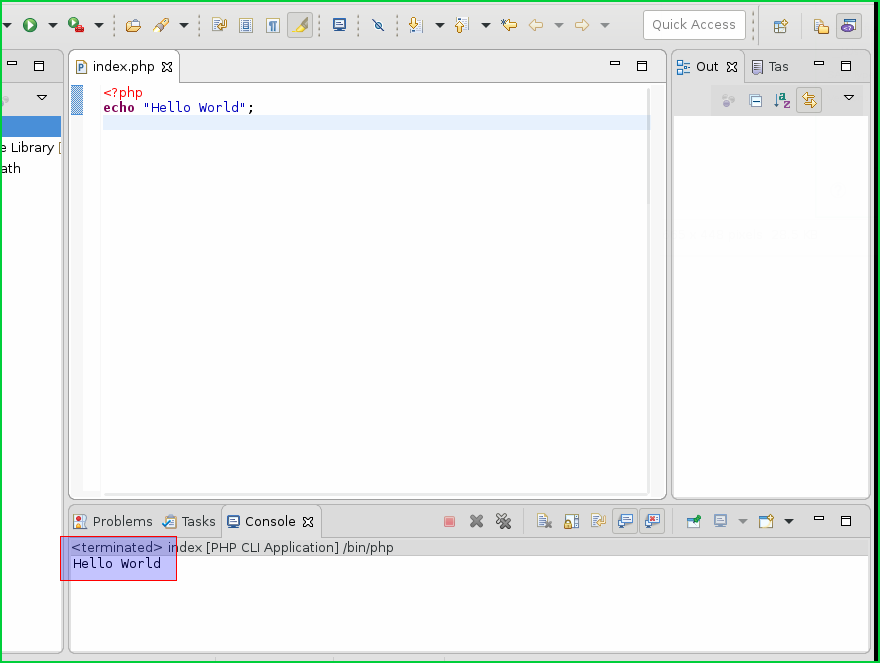Open the Previous Annotation dropdown arrow
The height and width of the screenshot is (663, 880).
tap(486, 25)
